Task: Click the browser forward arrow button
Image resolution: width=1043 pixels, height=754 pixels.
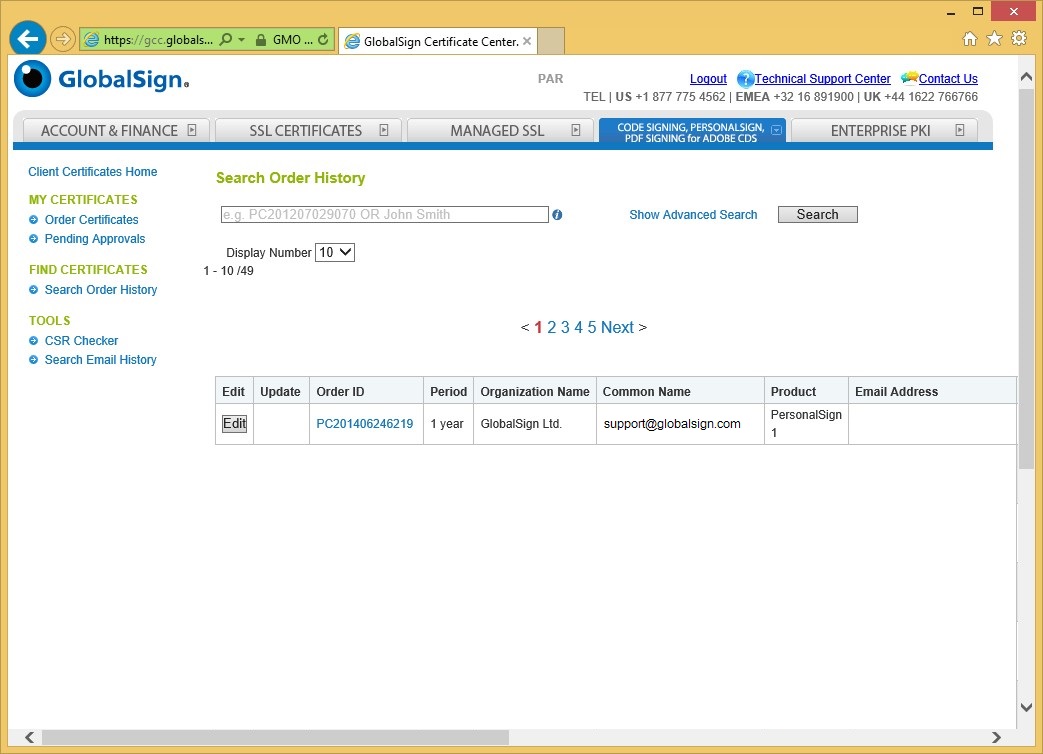Action: [63, 39]
